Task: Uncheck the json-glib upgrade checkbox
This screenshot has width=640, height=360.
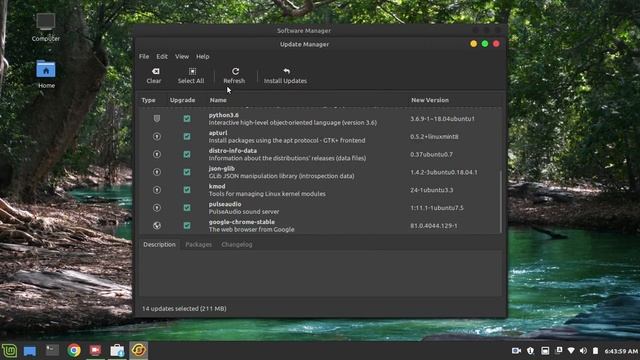Action: tap(187, 172)
